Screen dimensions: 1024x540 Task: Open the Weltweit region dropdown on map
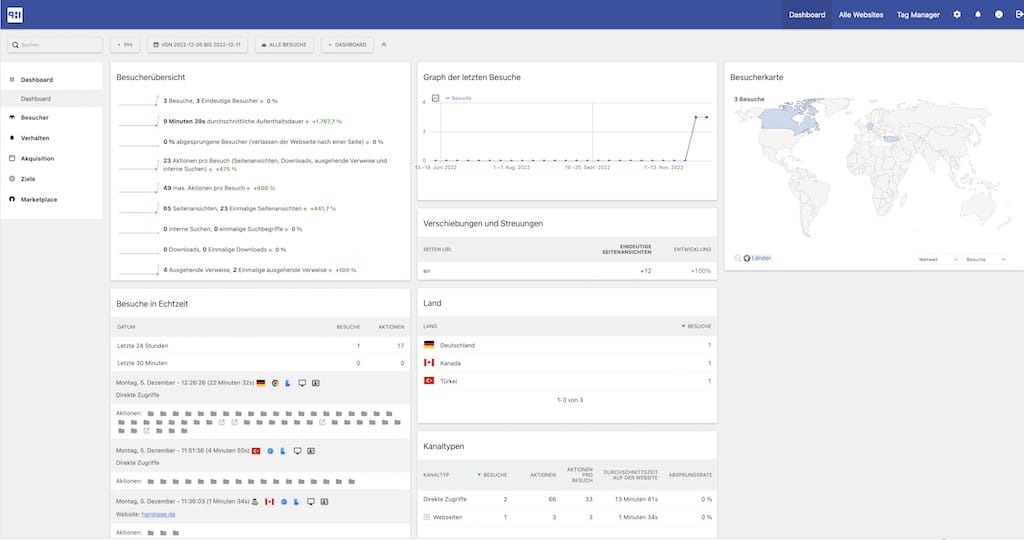point(937,259)
